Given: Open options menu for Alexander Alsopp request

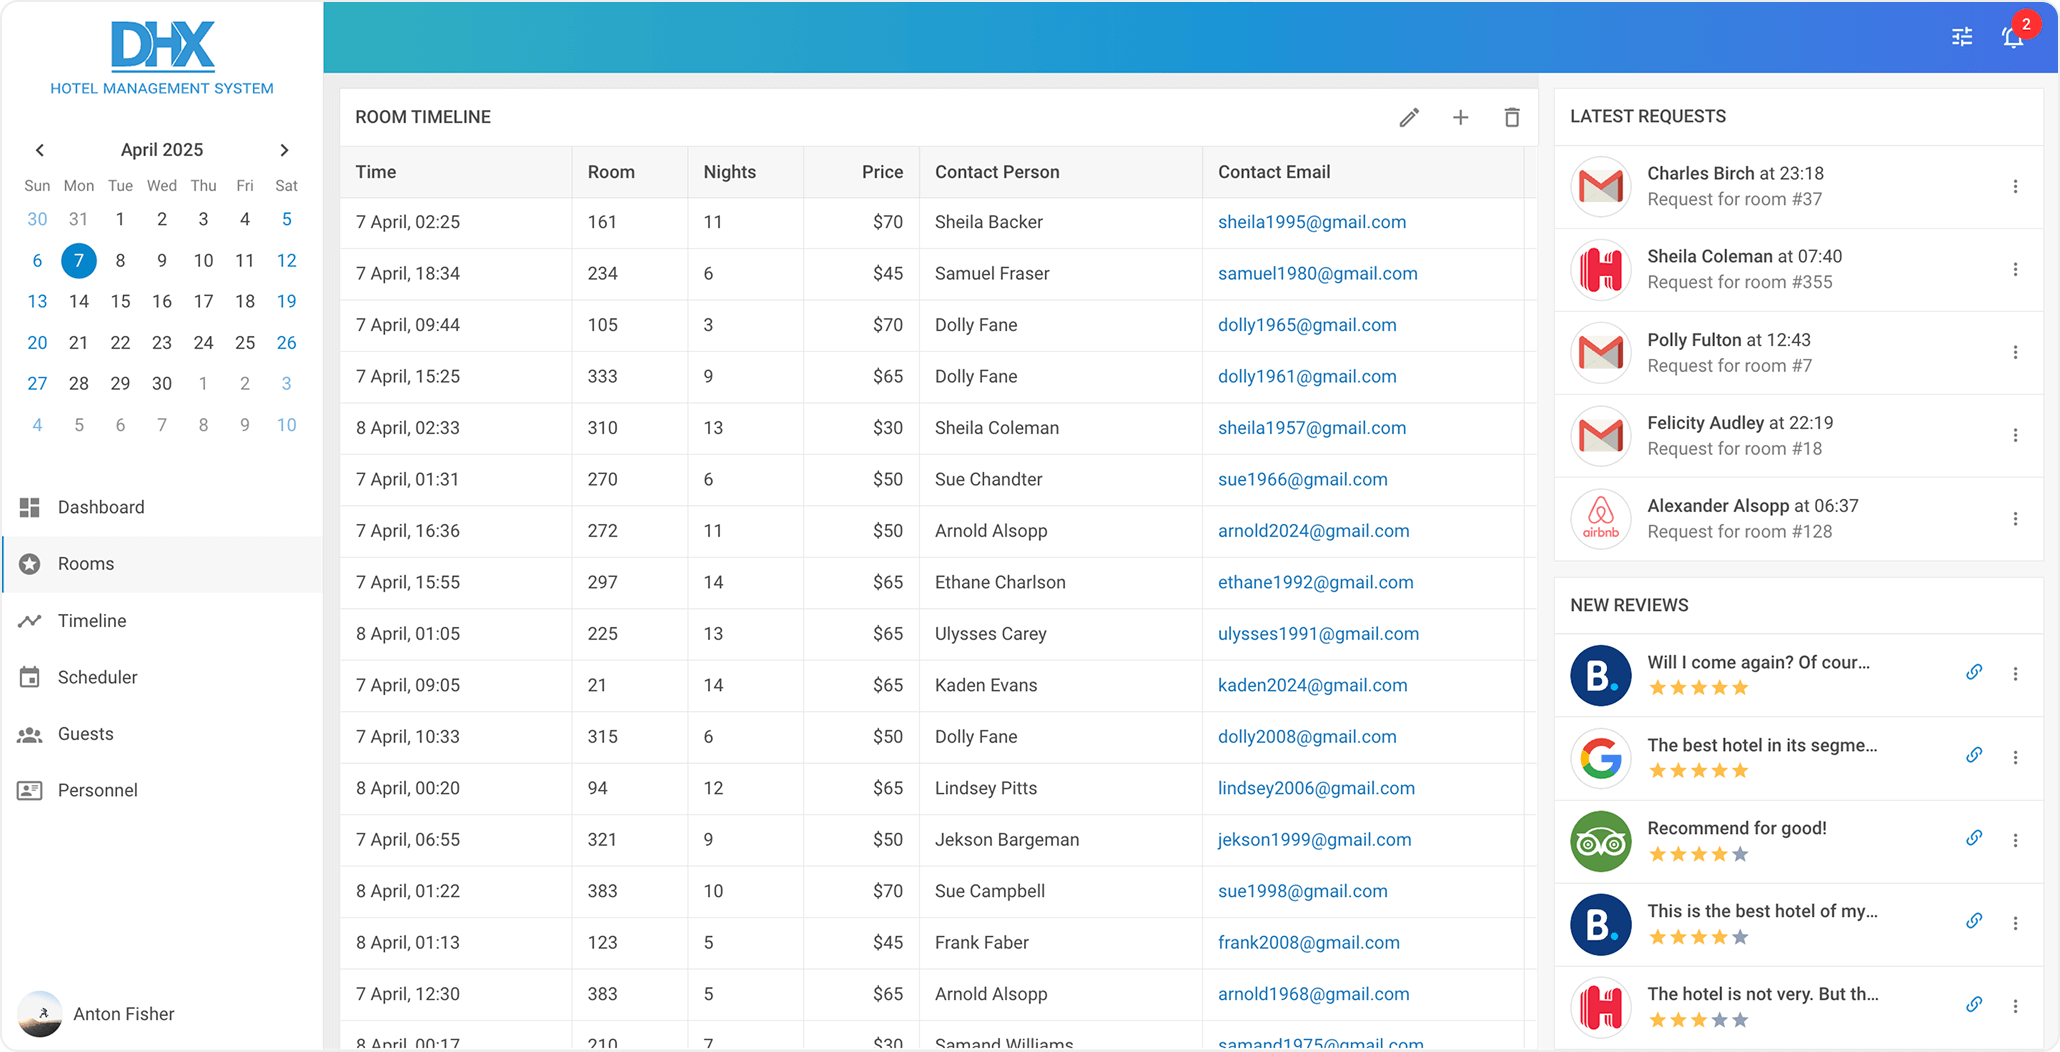Looking at the screenshot, I should pyautogui.click(x=2015, y=519).
